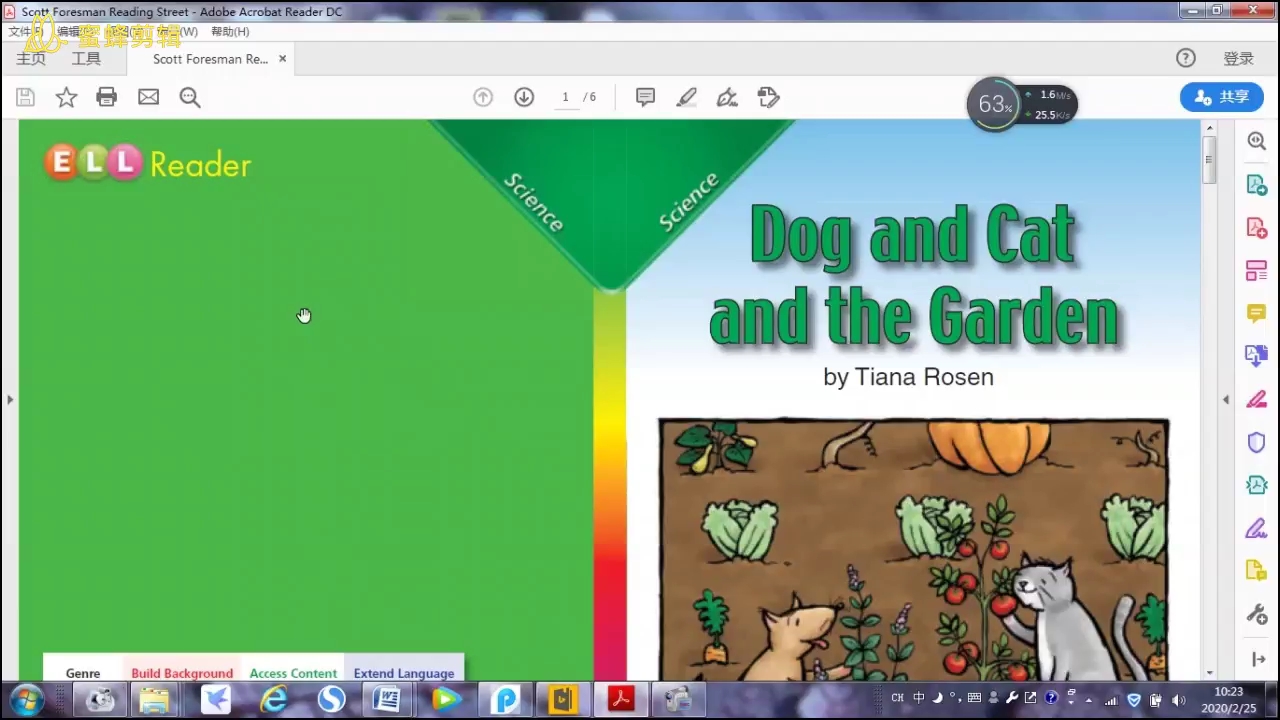This screenshot has width=1280, height=720.
Task: Click the Access Content label
Action: point(293,673)
